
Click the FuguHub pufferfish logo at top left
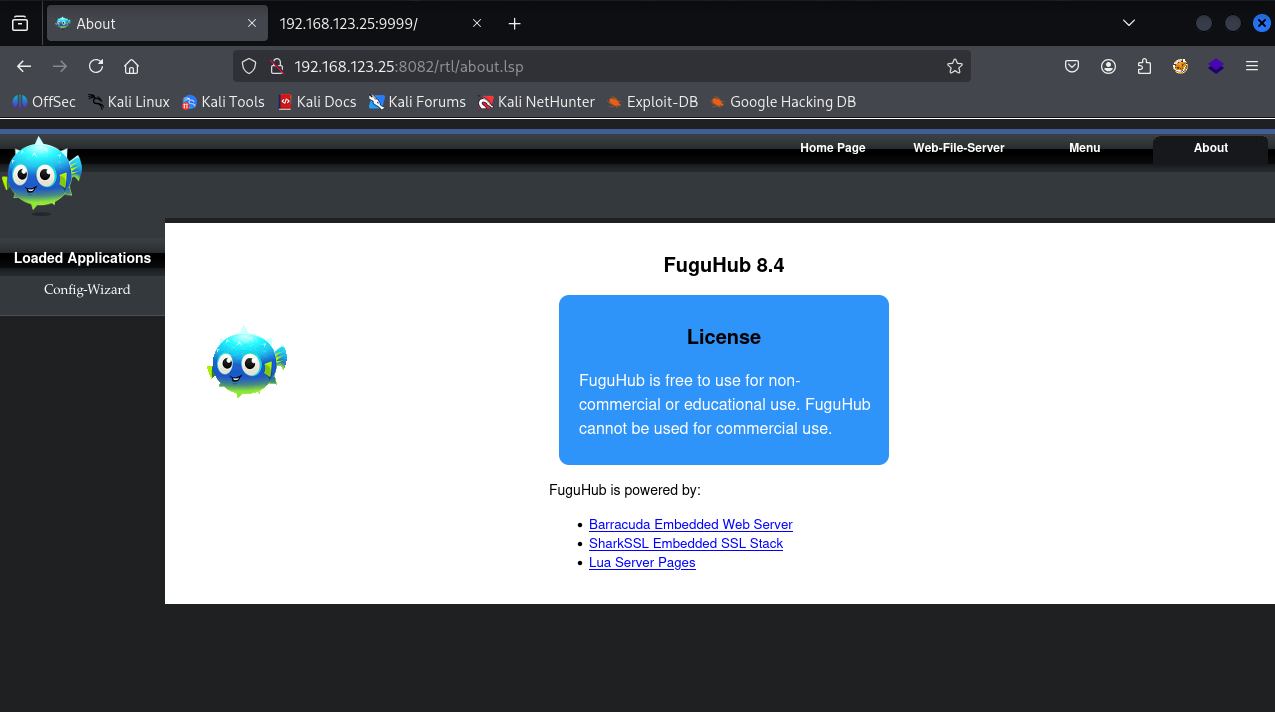click(41, 175)
